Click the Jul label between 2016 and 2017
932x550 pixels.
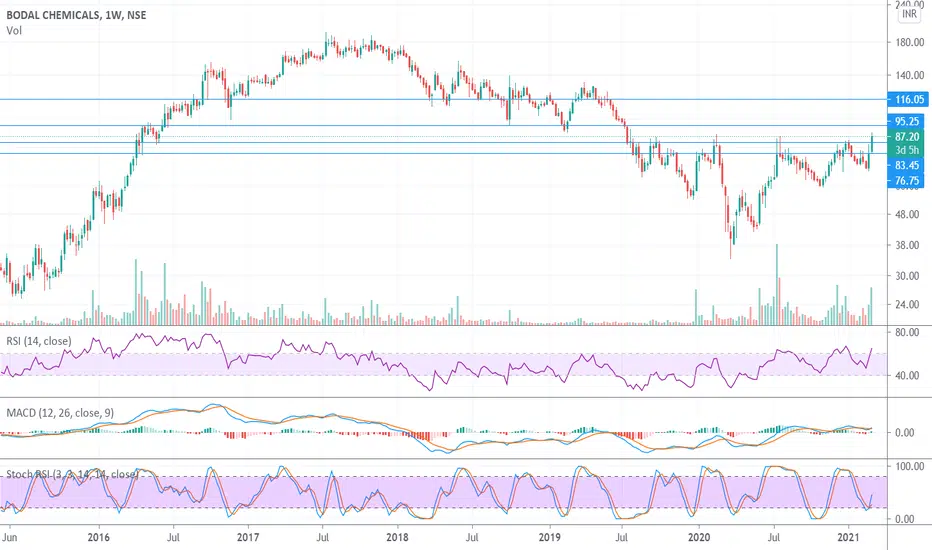tap(173, 538)
